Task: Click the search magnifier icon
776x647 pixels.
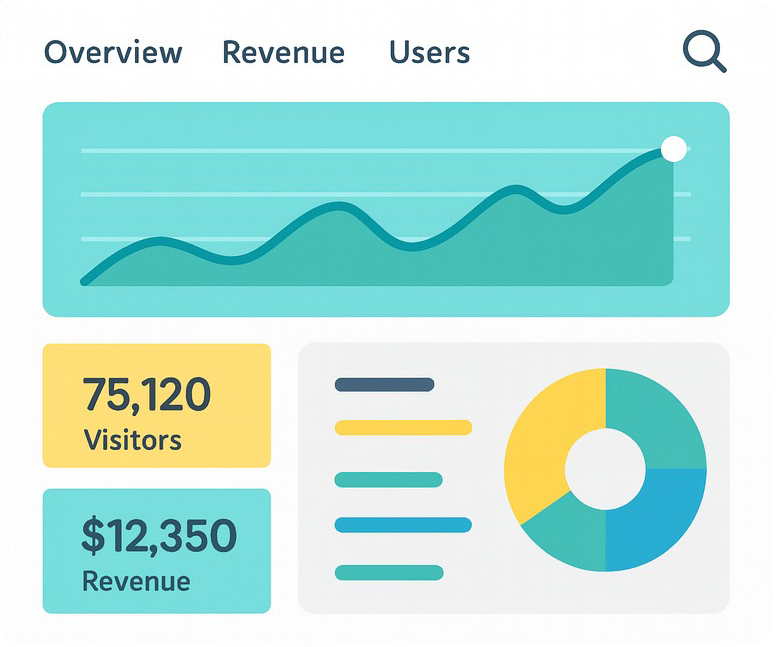Action: coord(703,50)
